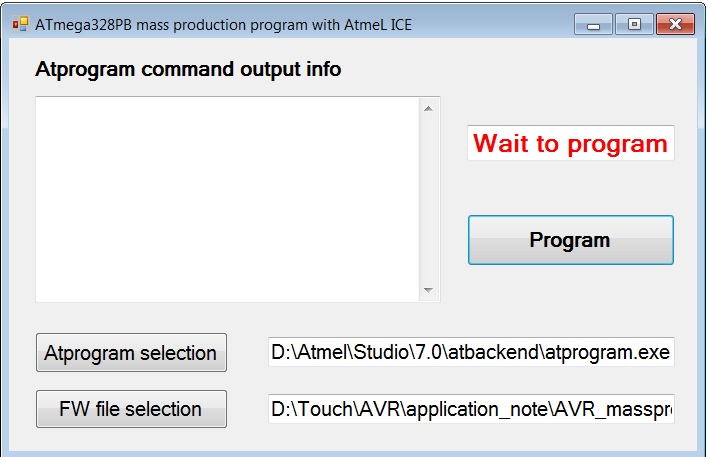Click the output box vertical scrollbar track
This screenshot has width=708, height=457.
click(x=429, y=200)
